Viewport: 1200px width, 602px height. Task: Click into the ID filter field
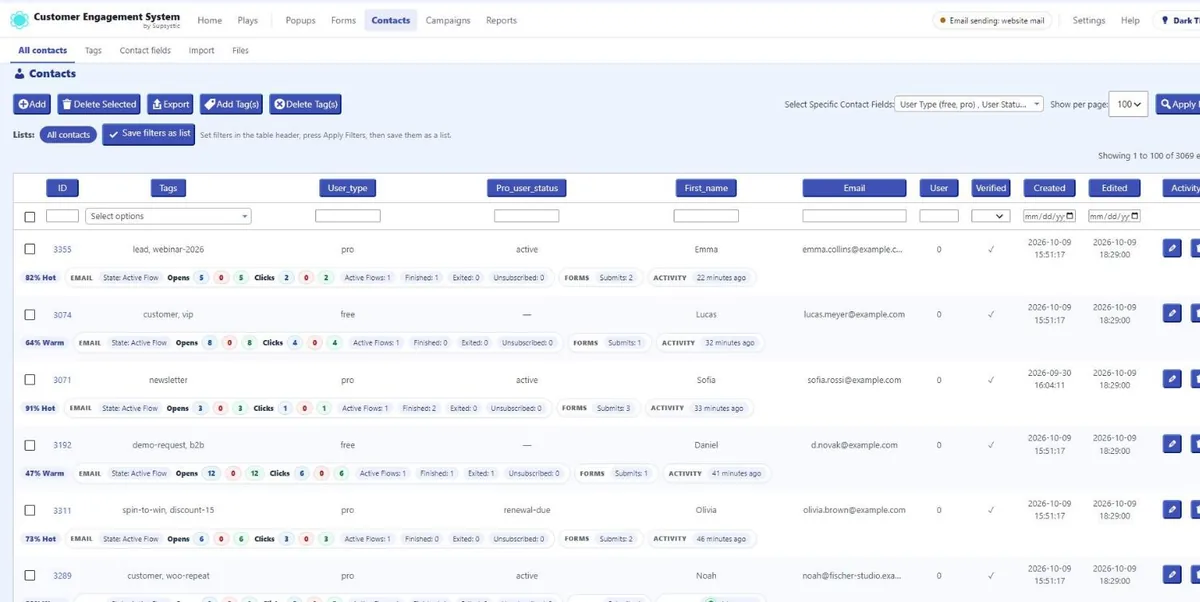62,216
